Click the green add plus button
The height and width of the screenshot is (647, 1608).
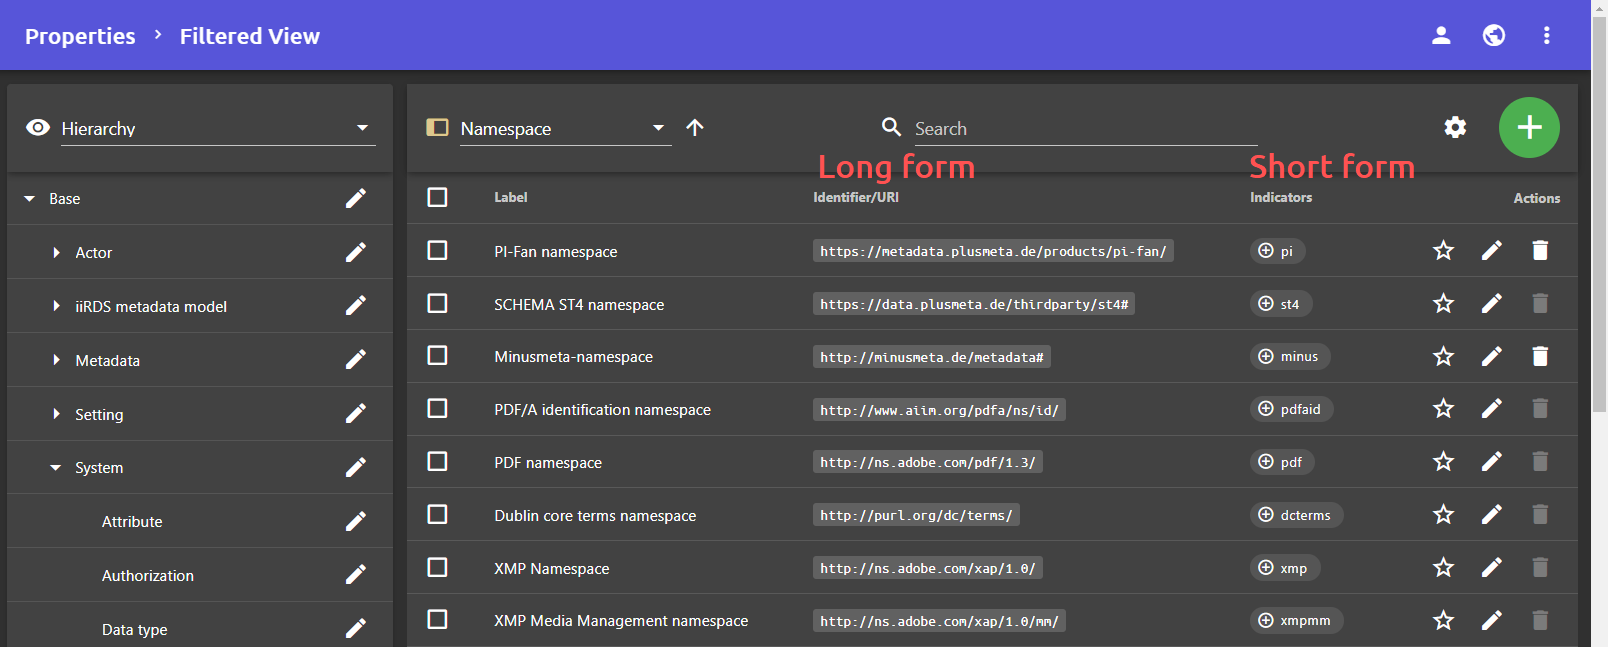pyautogui.click(x=1529, y=127)
